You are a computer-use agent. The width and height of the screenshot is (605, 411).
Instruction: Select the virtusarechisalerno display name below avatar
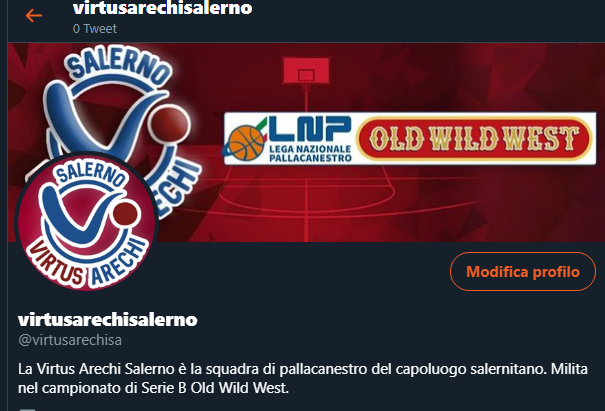point(108,320)
